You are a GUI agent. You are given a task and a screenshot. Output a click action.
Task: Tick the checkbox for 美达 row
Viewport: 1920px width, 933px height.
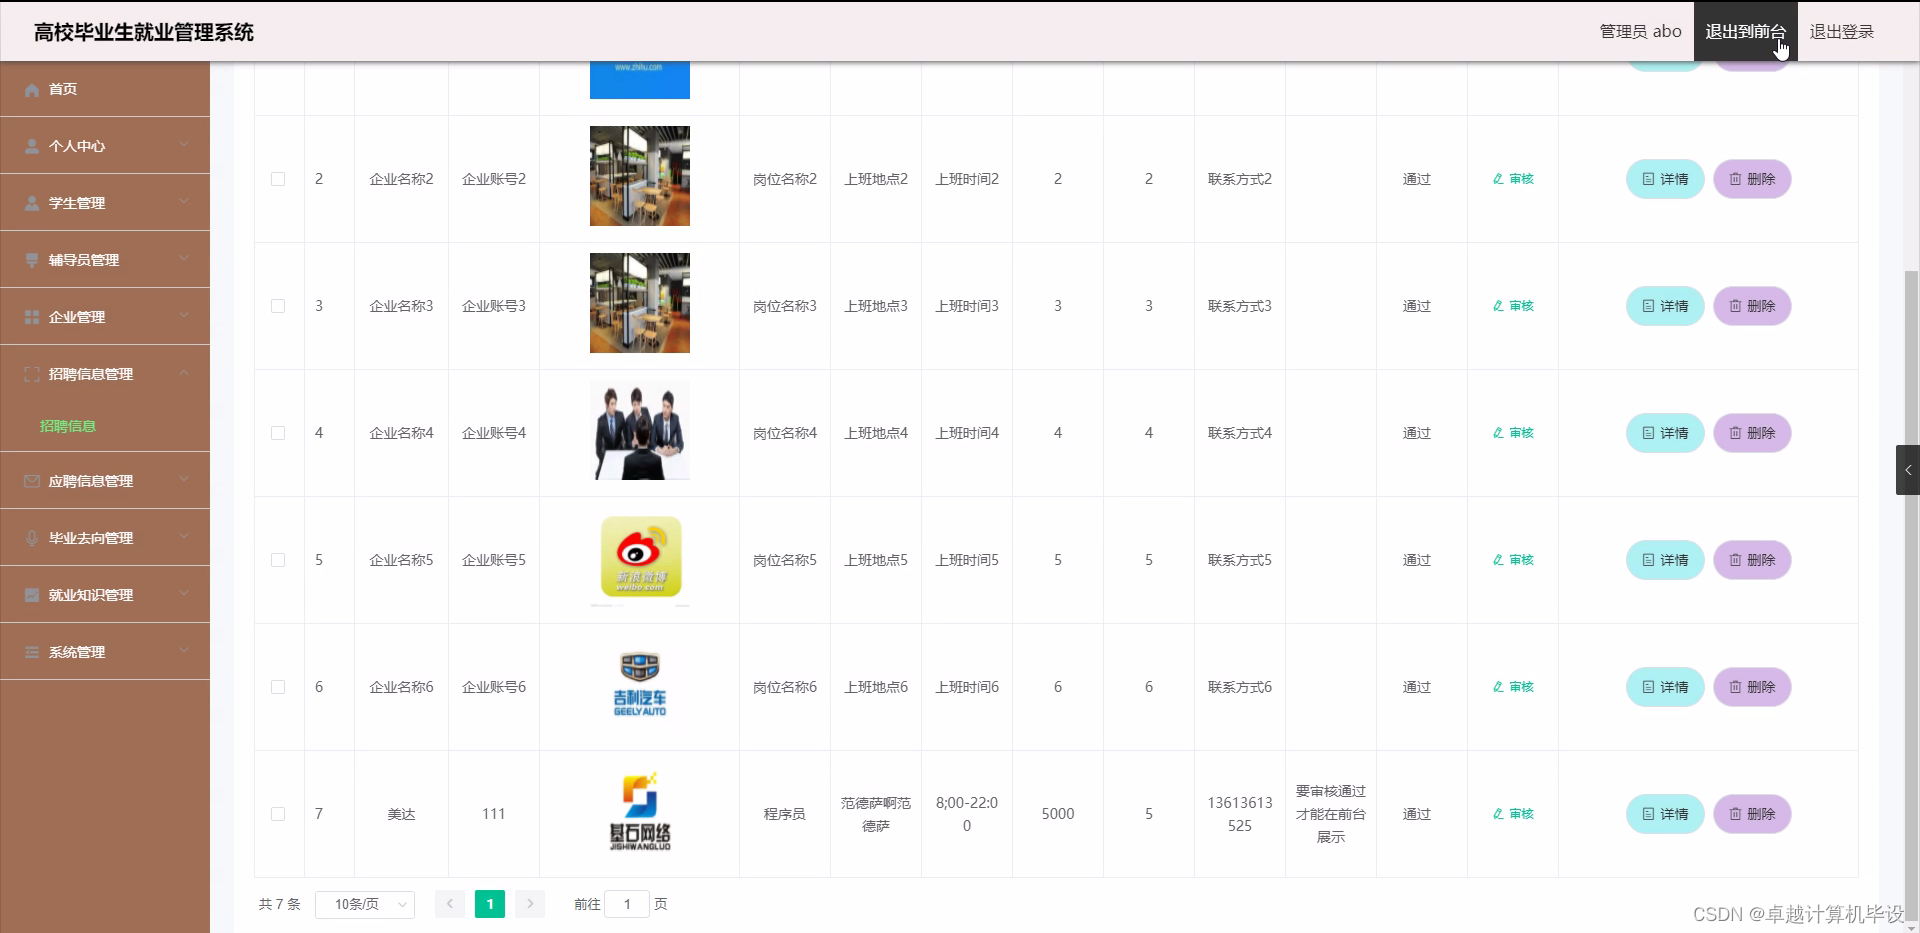[278, 814]
